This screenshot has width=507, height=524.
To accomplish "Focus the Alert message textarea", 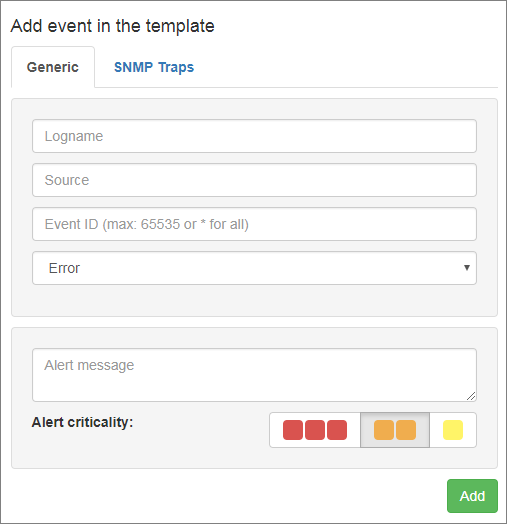I will (x=254, y=375).
